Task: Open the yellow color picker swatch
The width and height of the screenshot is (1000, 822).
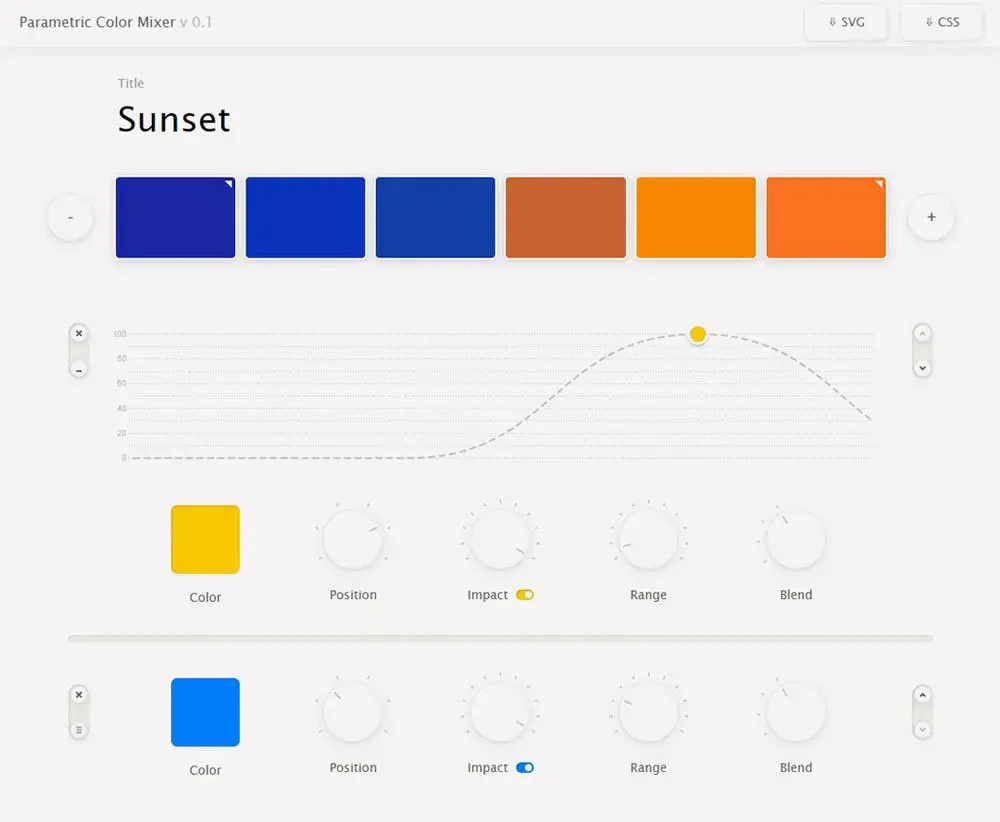Action: (205, 539)
